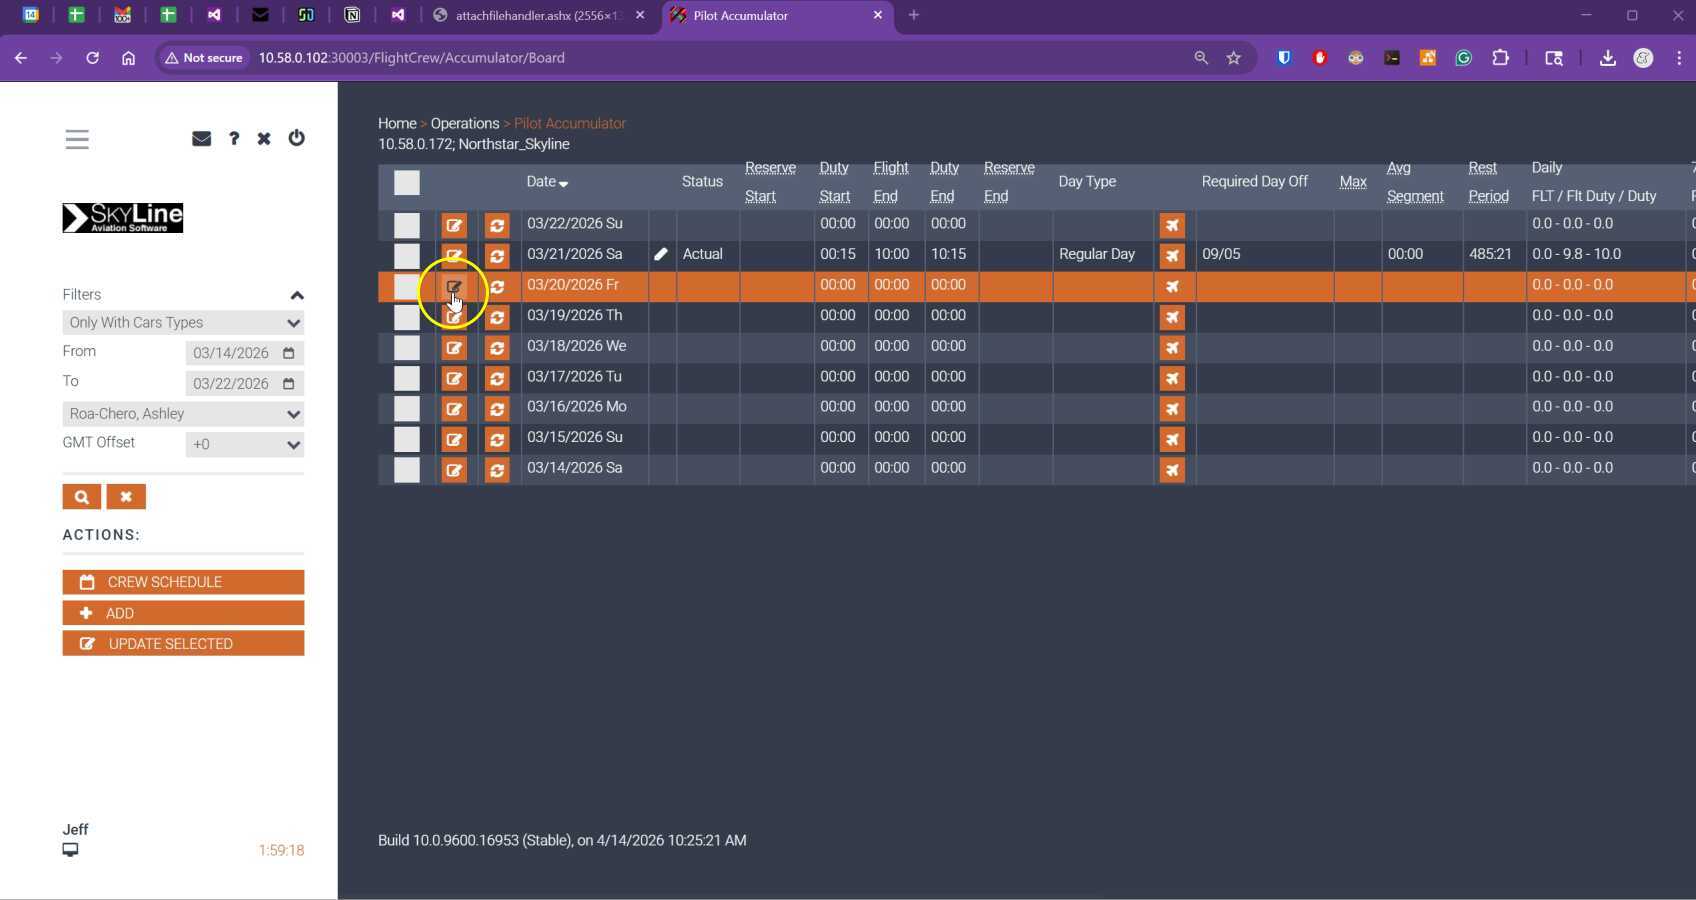
Task: Click the monitor icon under Jeff
Action: (x=70, y=850)
